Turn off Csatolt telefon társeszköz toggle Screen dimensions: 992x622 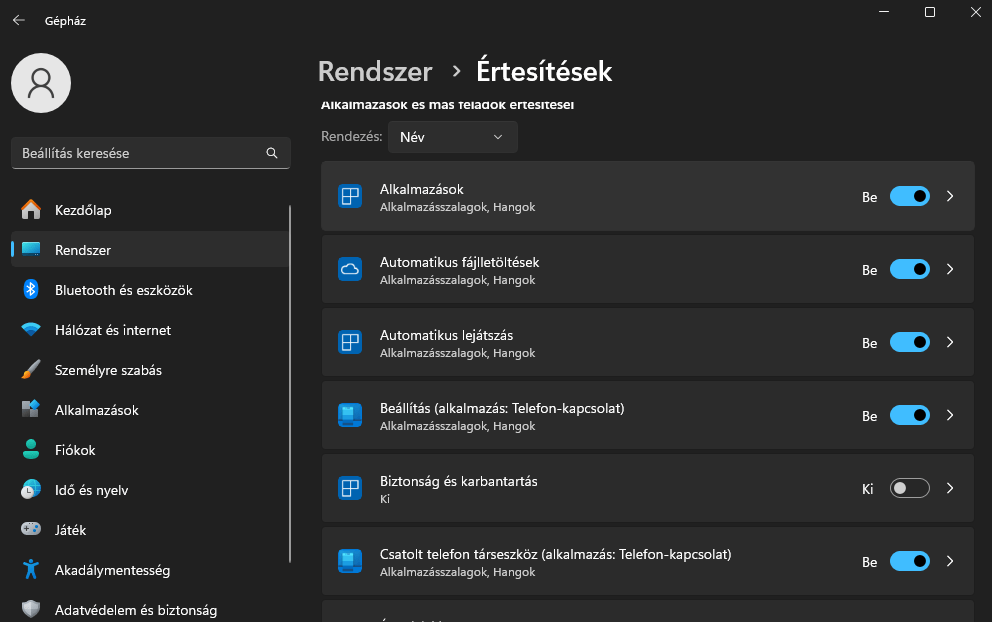910,561
